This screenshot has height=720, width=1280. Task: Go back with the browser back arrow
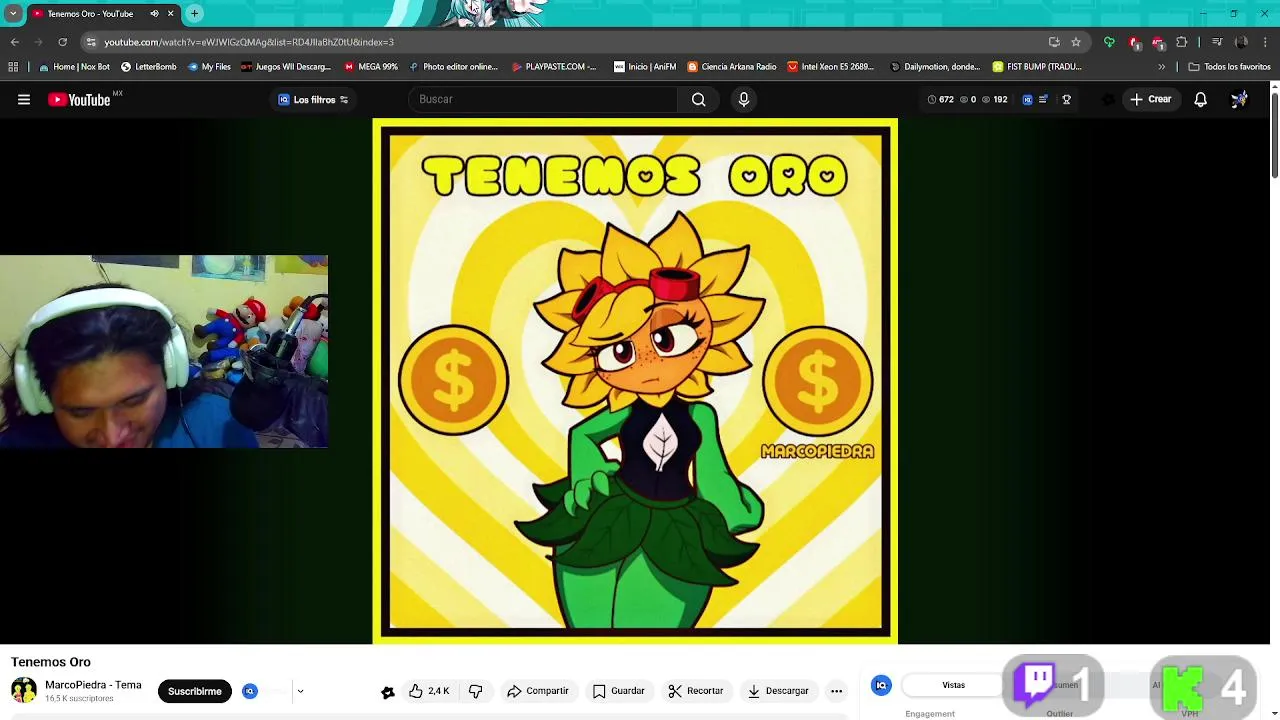tap(14, 42)
